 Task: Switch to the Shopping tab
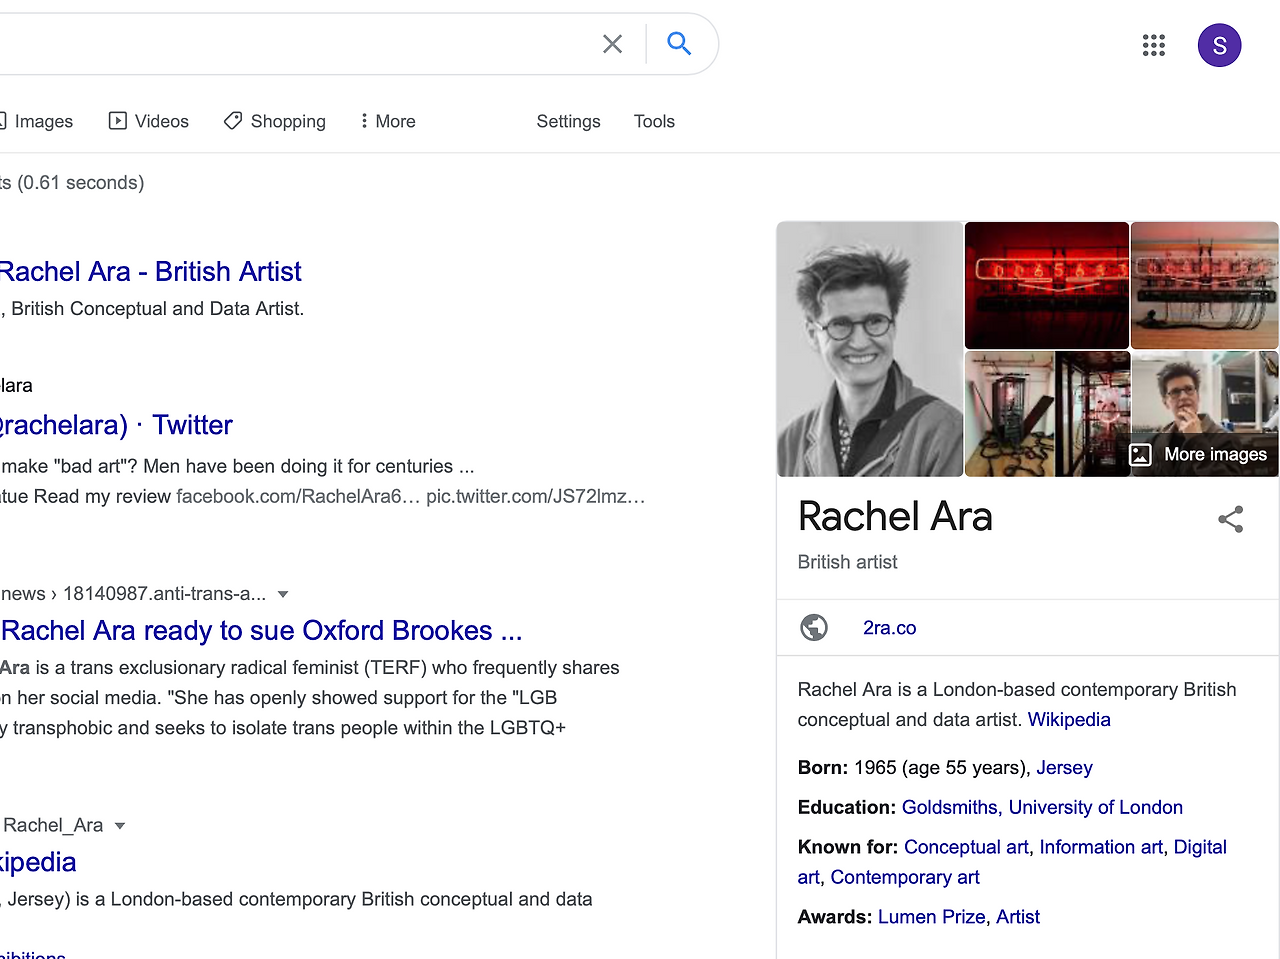click(x=275, y=121)
